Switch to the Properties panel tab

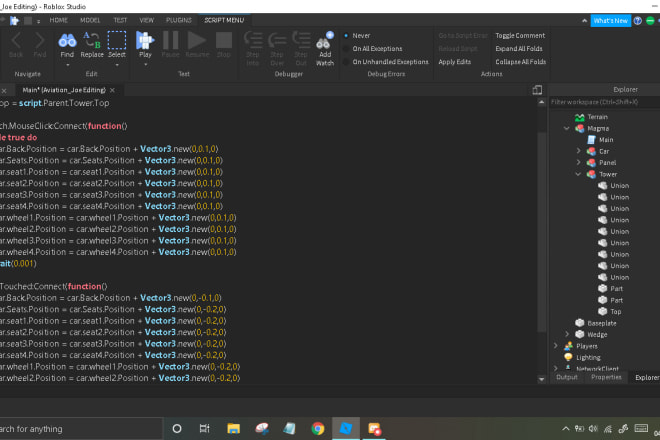tap(606, 377)
